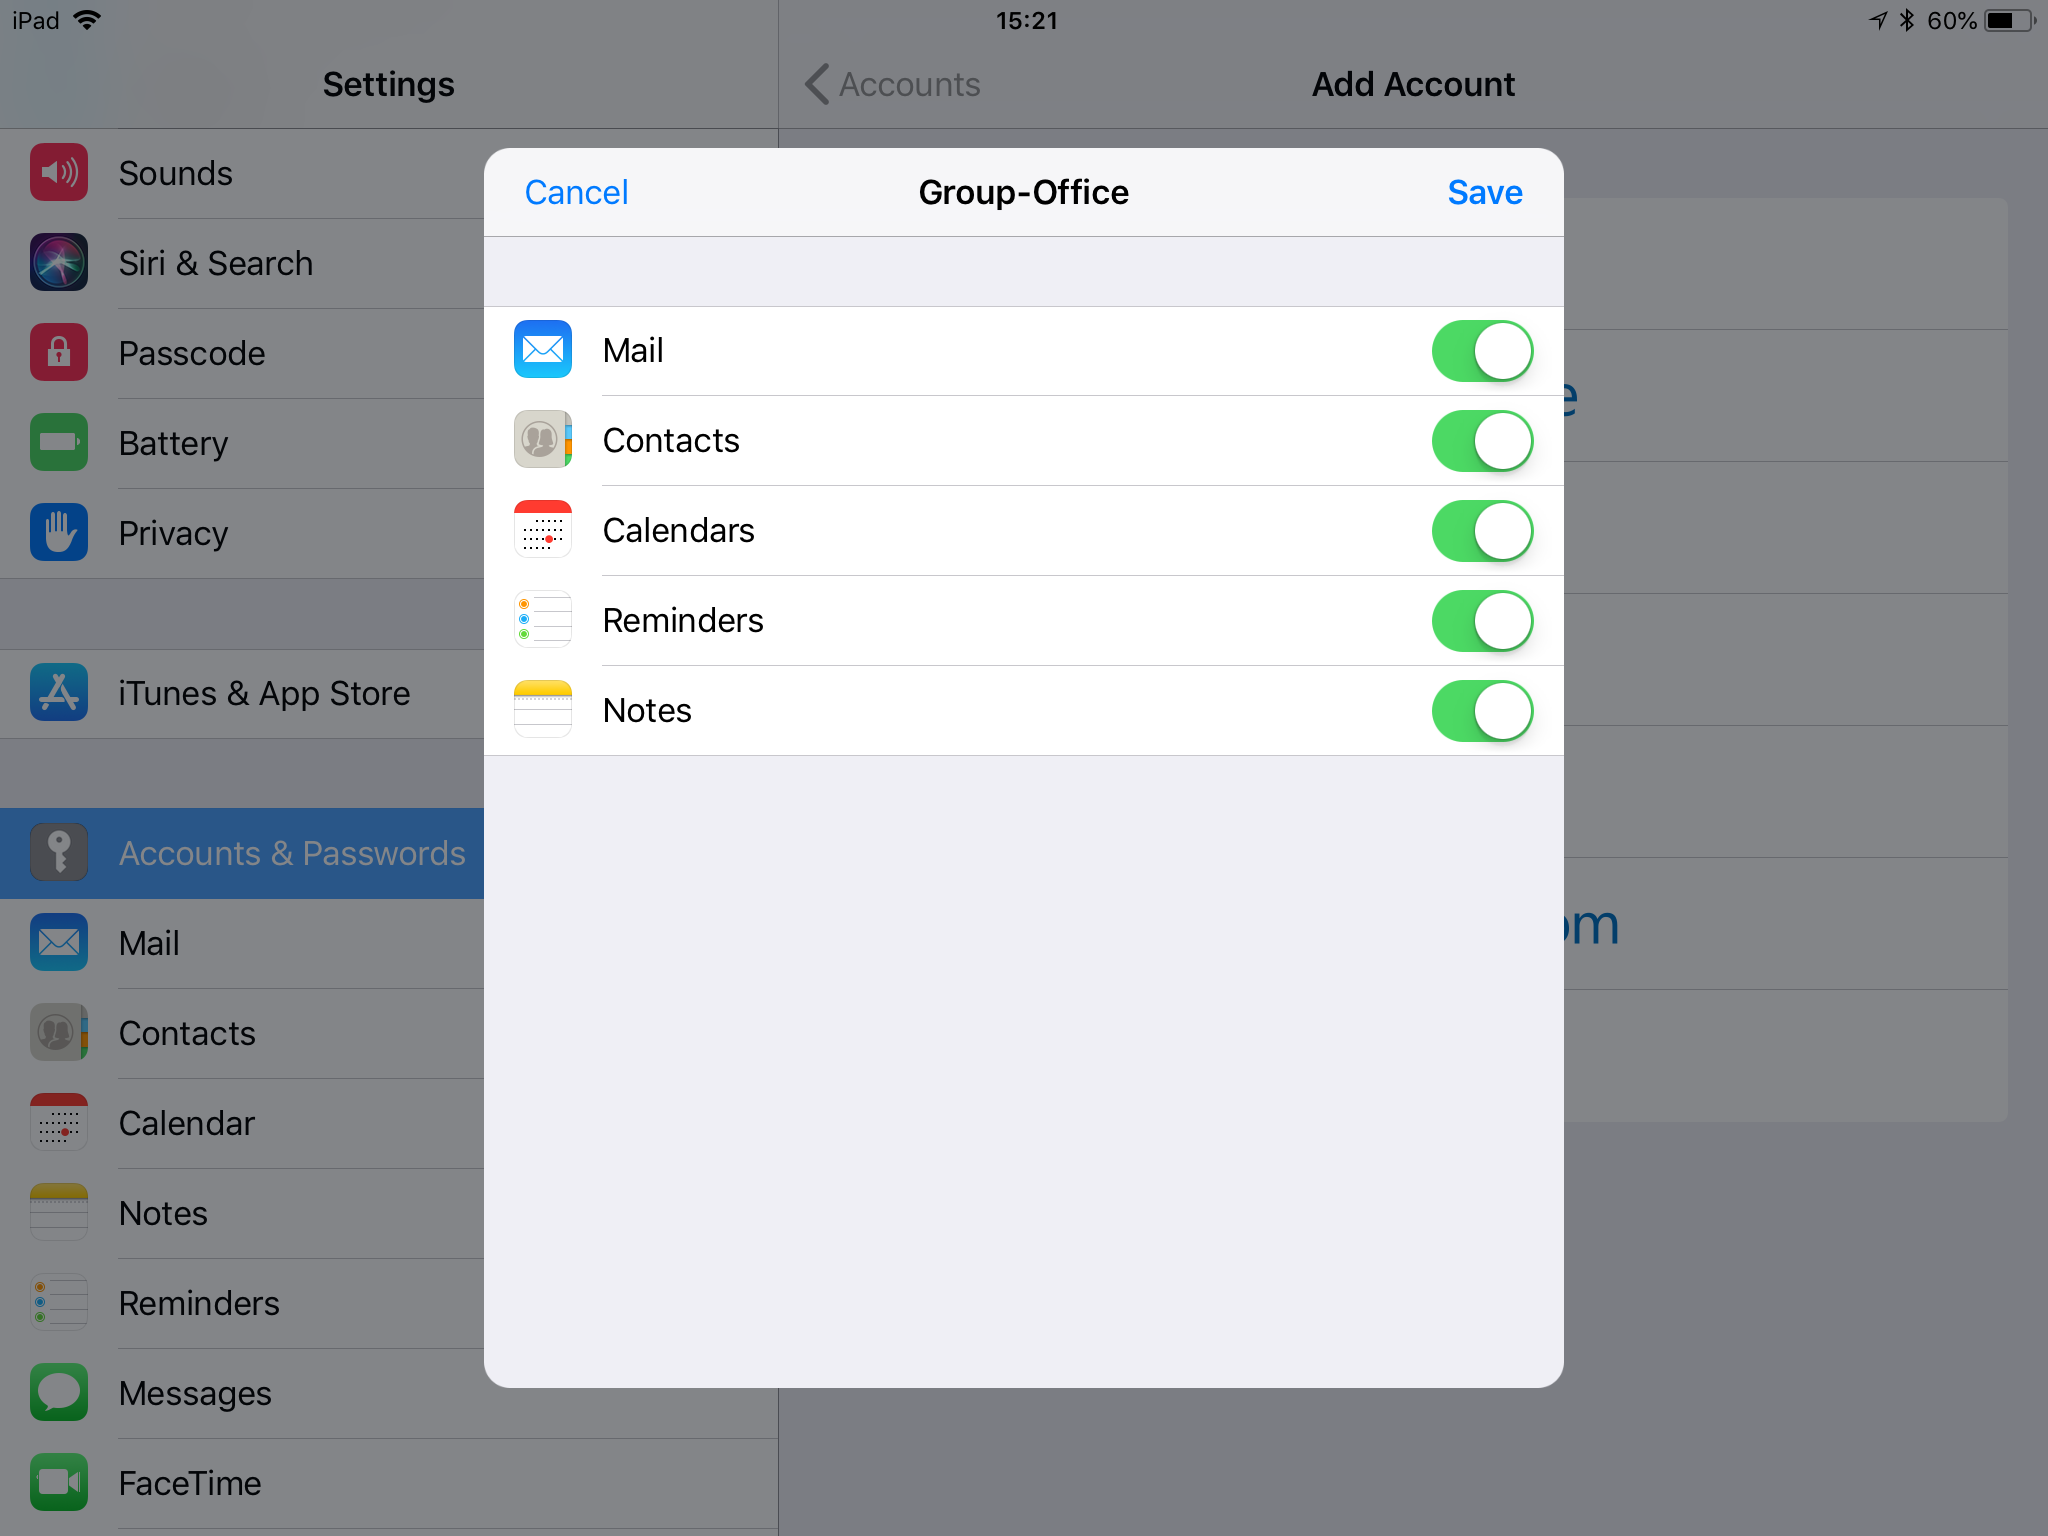Viewport: 2048px width, 1536px height.
Task: Tap the Mail icon in Group-Office dialog
Action: 543,350
